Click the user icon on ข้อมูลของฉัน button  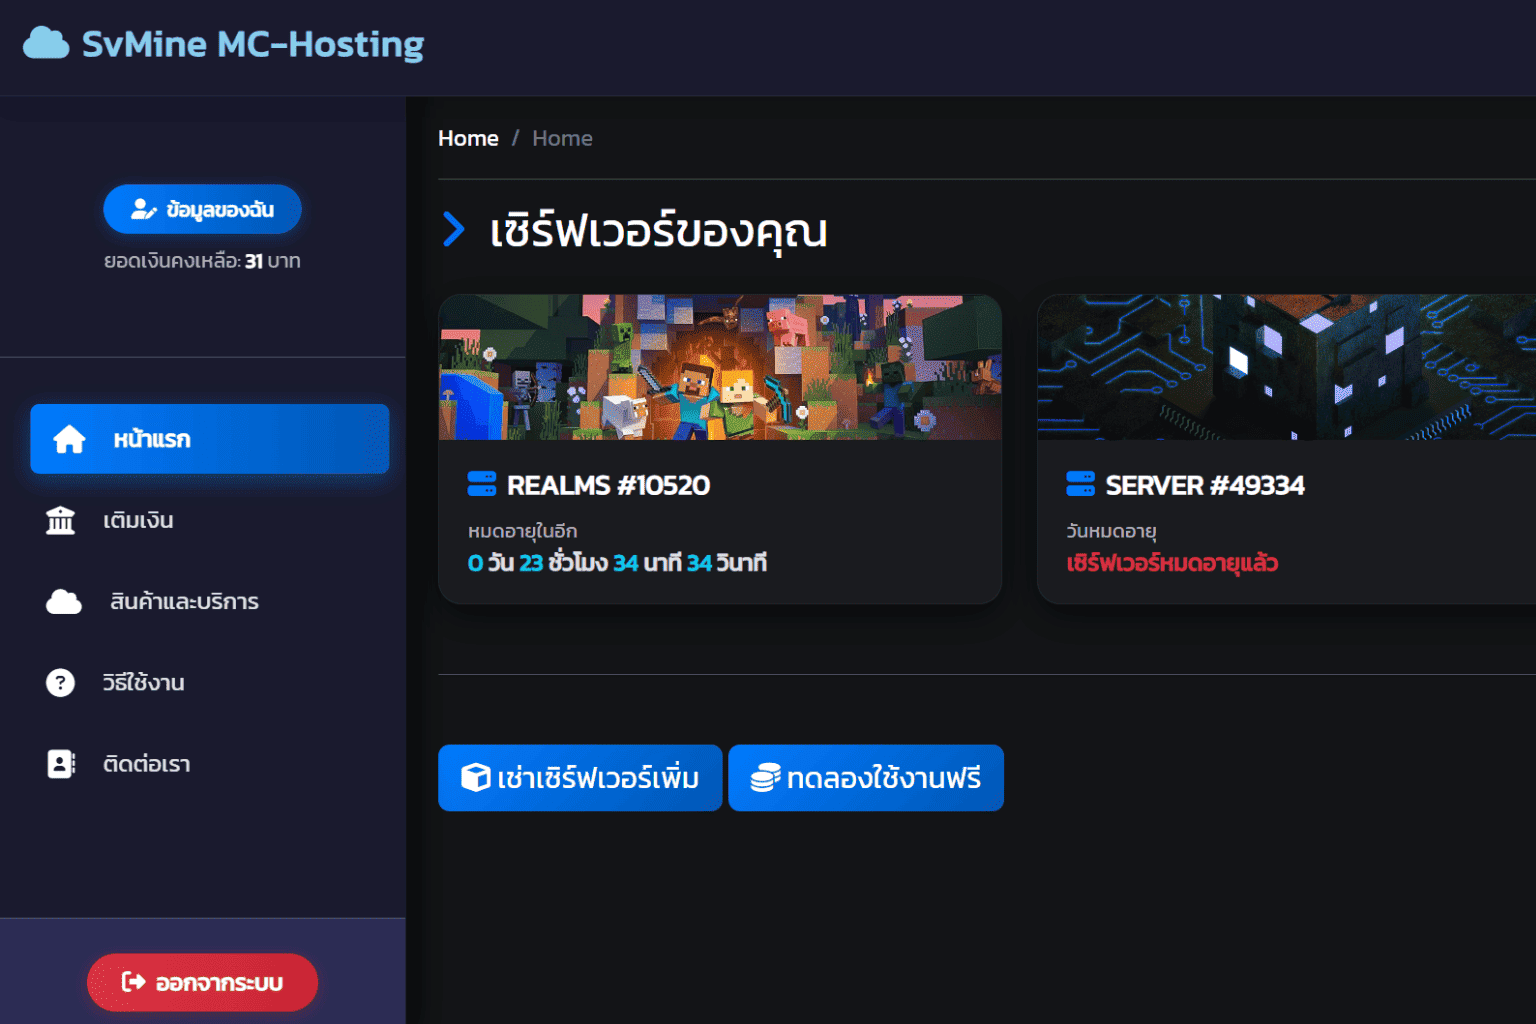click(143, 209)
